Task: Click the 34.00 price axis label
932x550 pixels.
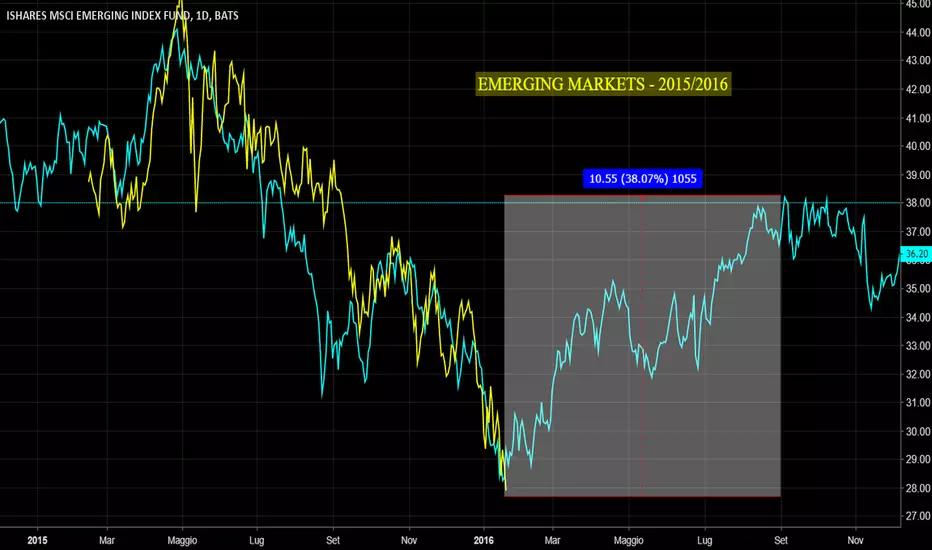Action: pos(918,317)
